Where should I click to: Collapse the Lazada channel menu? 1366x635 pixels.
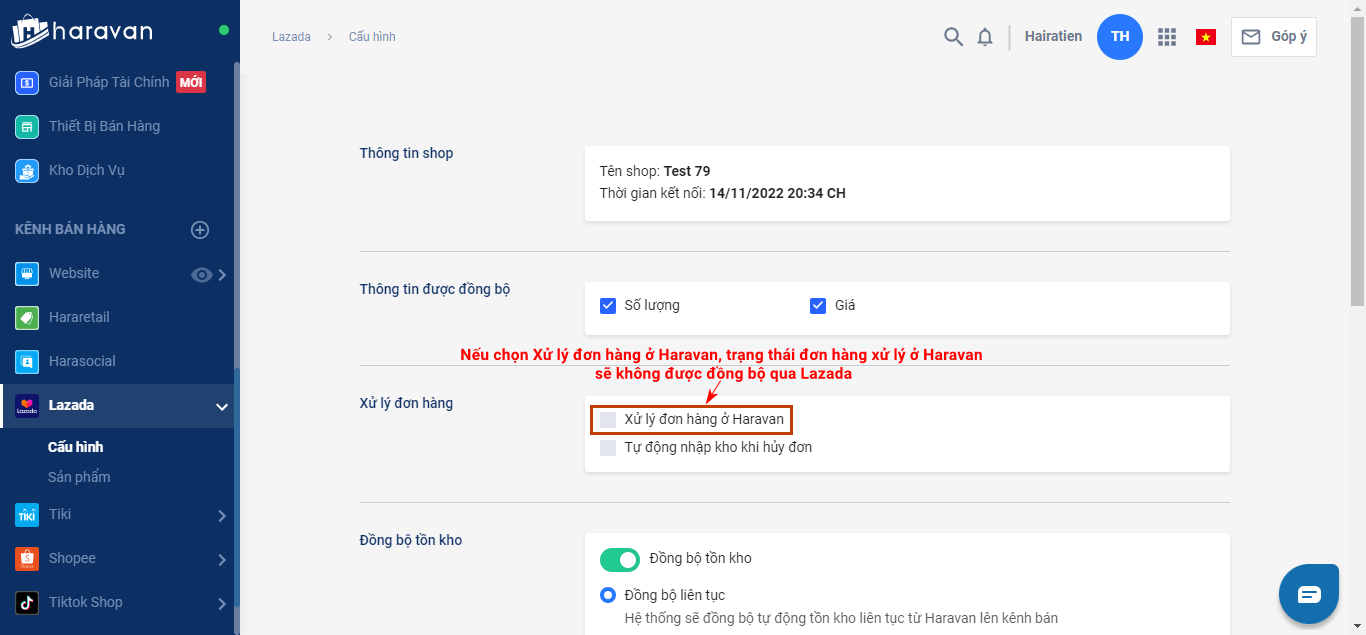pos(222,406)
